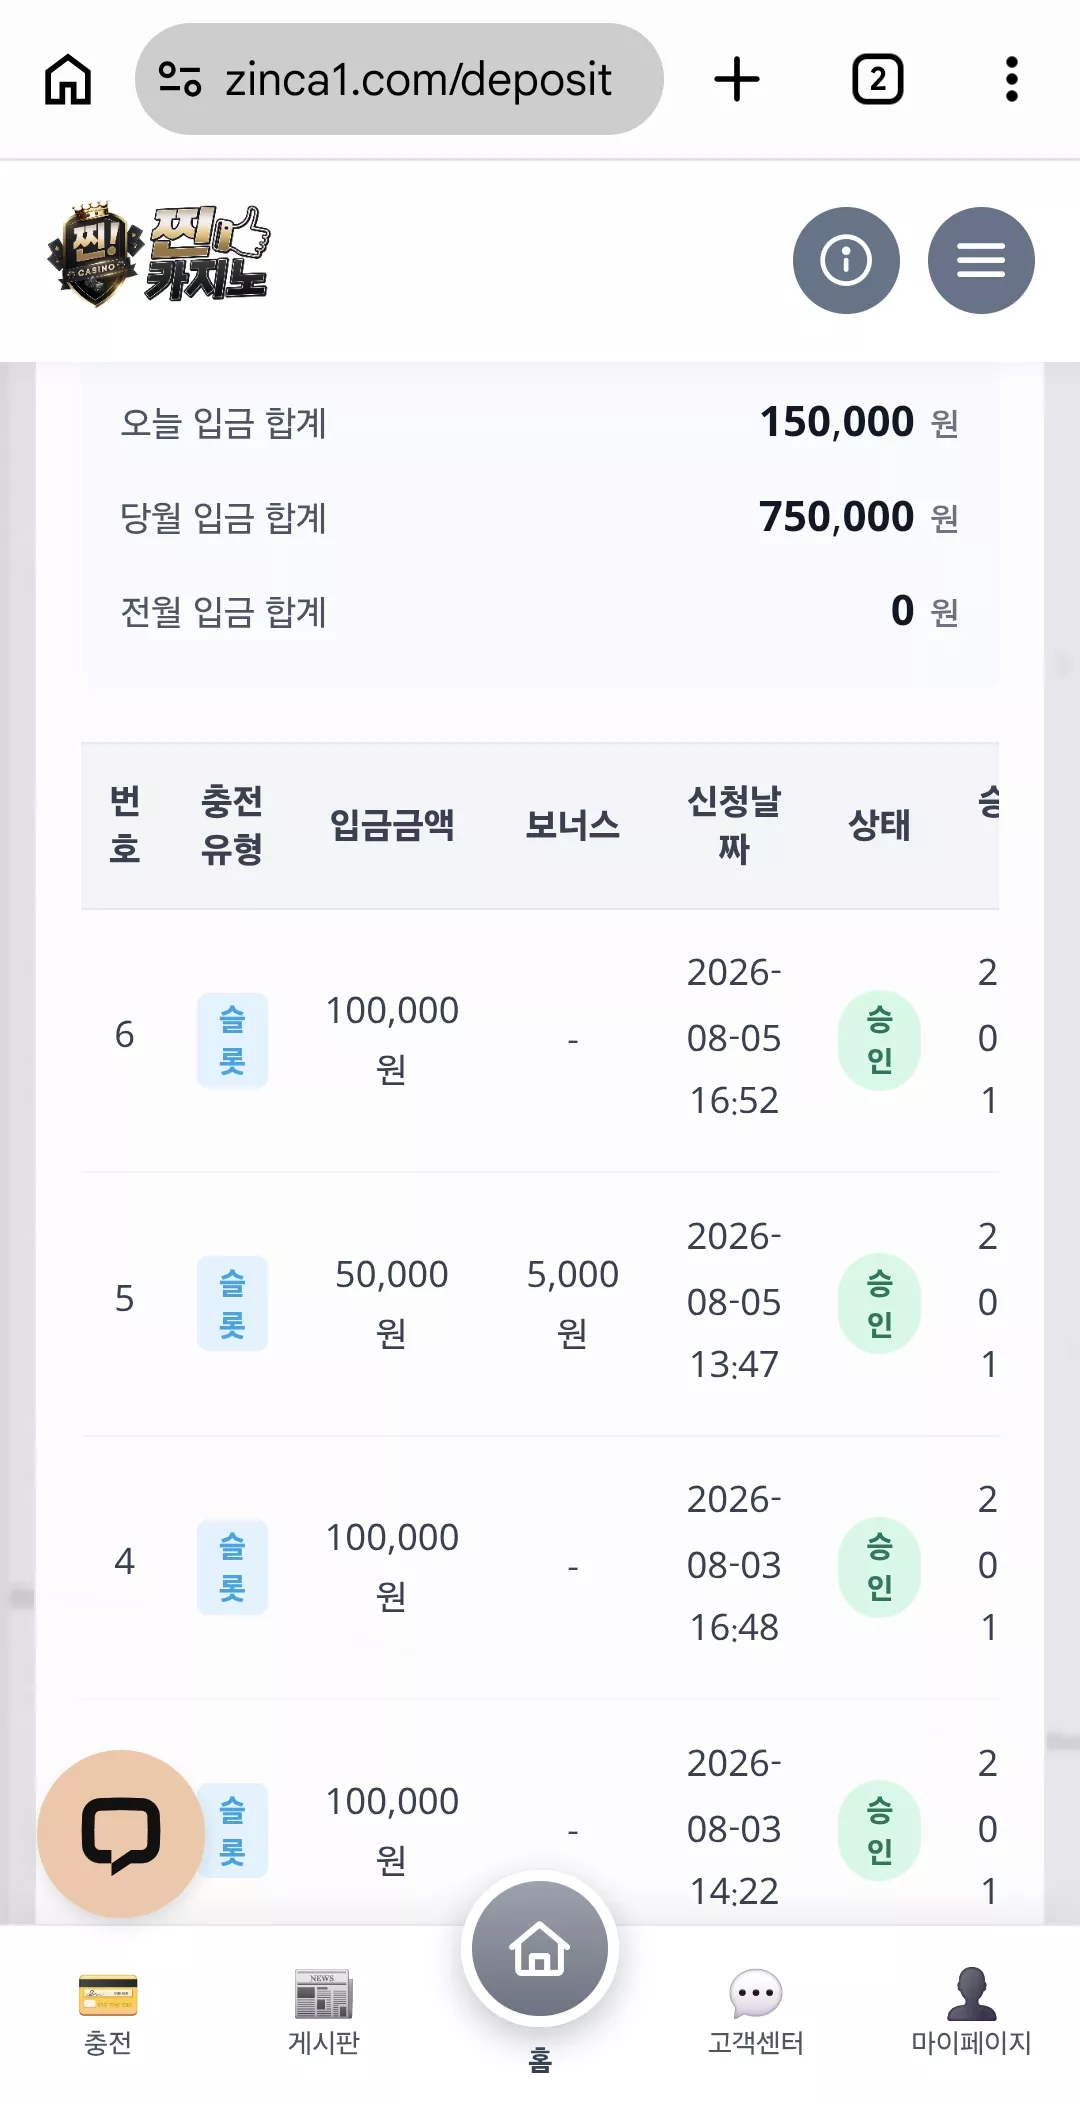Select the 입금금액 column header
This screenshot has width=1080, height=2104.
click(x=392, y=825)
